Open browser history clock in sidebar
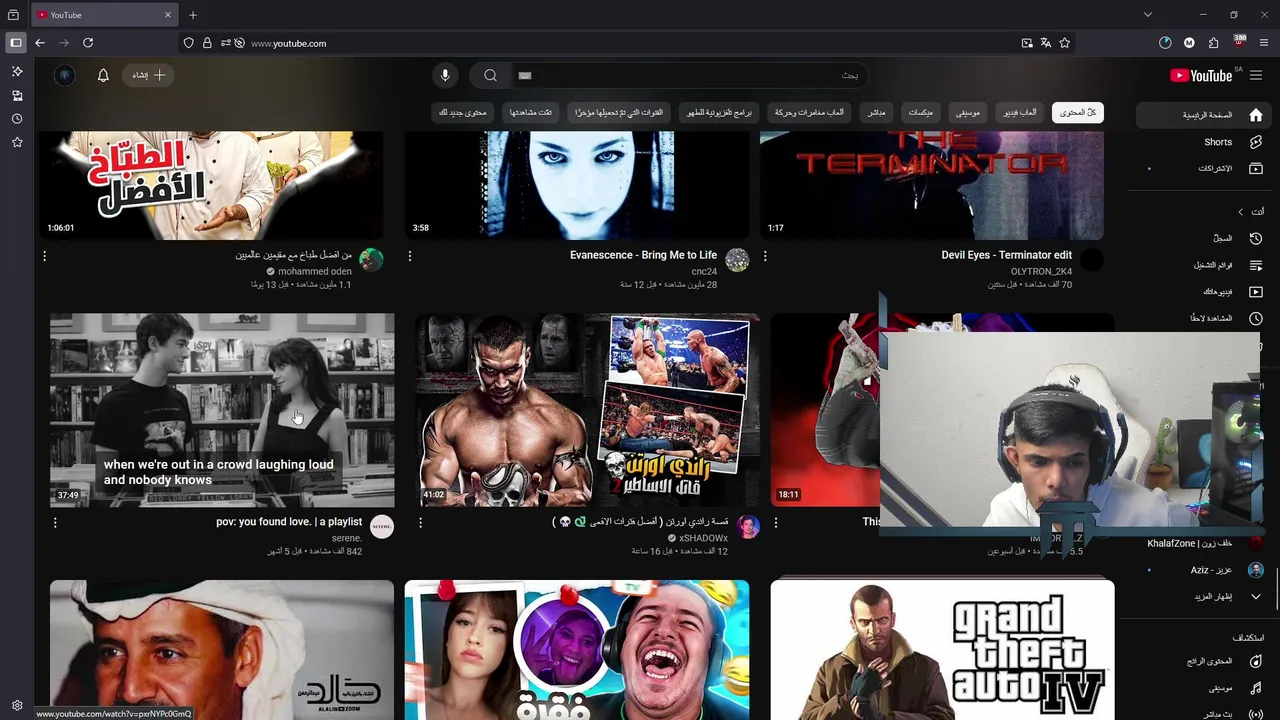 (x=17, y=119)
